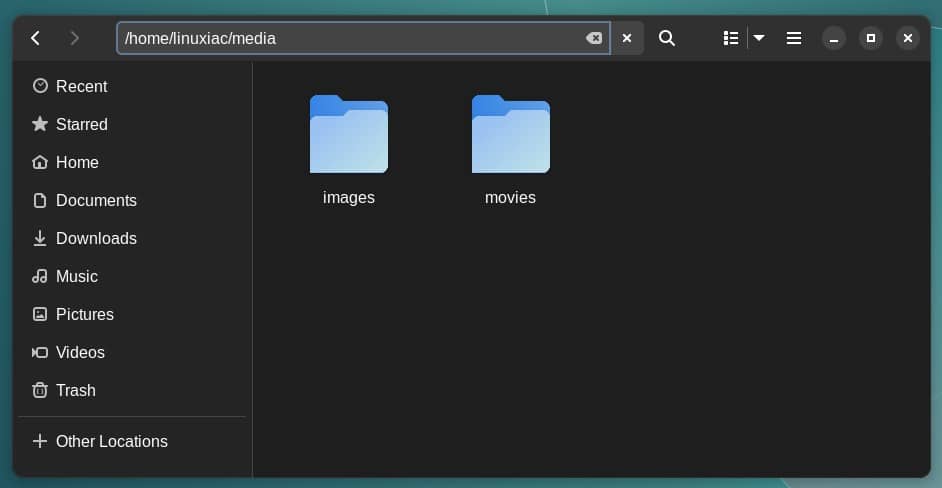Open Recent in the sidebar
Viewport: 942px width, 488px height.
[x=132, y=86]
